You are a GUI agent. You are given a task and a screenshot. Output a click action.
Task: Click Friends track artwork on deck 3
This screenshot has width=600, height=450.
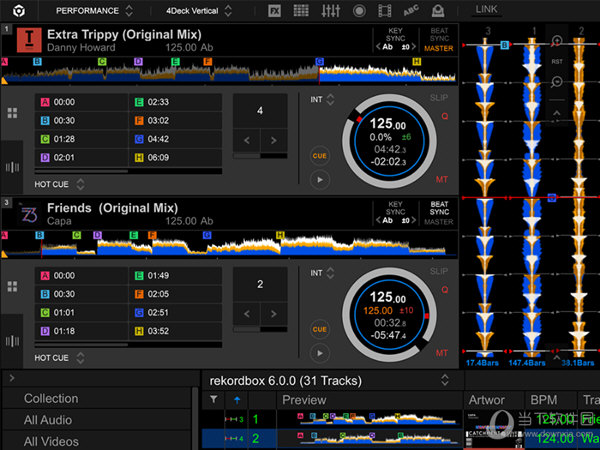pyautogui.click(x=29, y=214)
